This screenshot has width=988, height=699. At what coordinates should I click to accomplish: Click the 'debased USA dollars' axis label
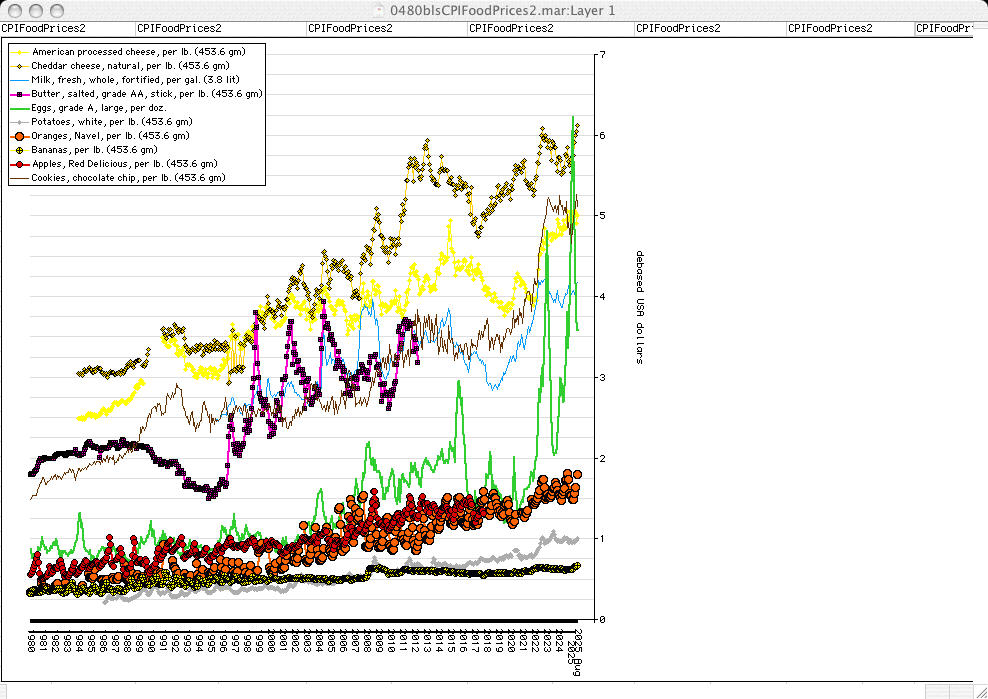pyautogui.click(x=640, y=307)
